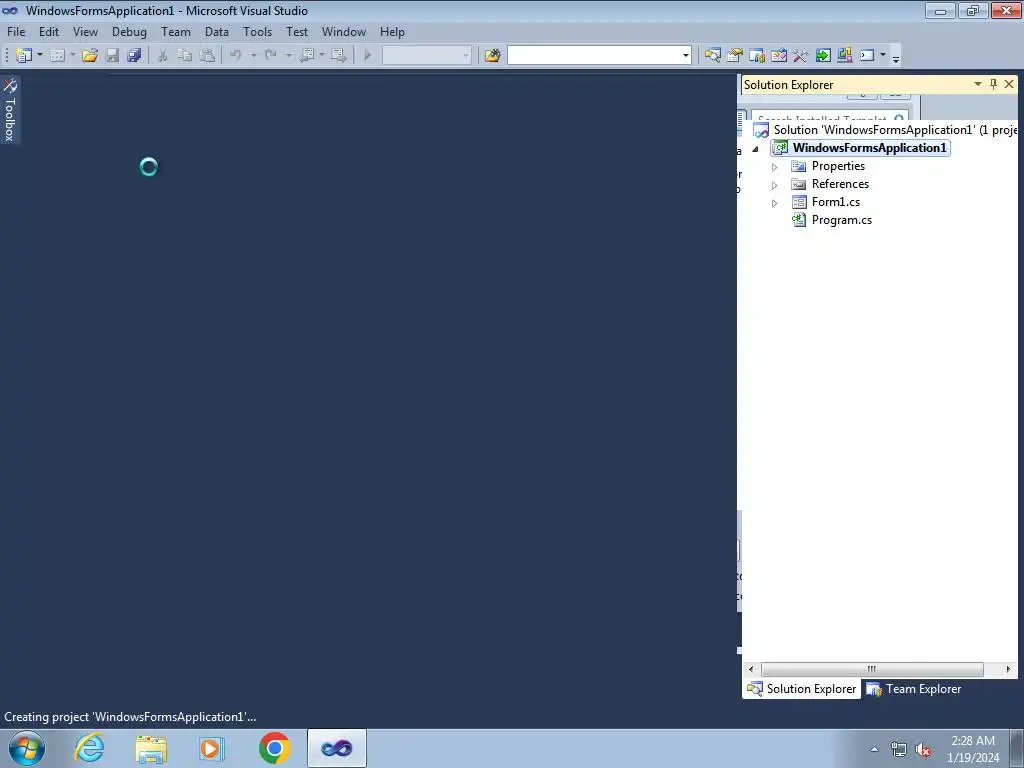Click the Paste clipboard icon
Viewport: 1024px width, 768px height.
pos(207,56)
